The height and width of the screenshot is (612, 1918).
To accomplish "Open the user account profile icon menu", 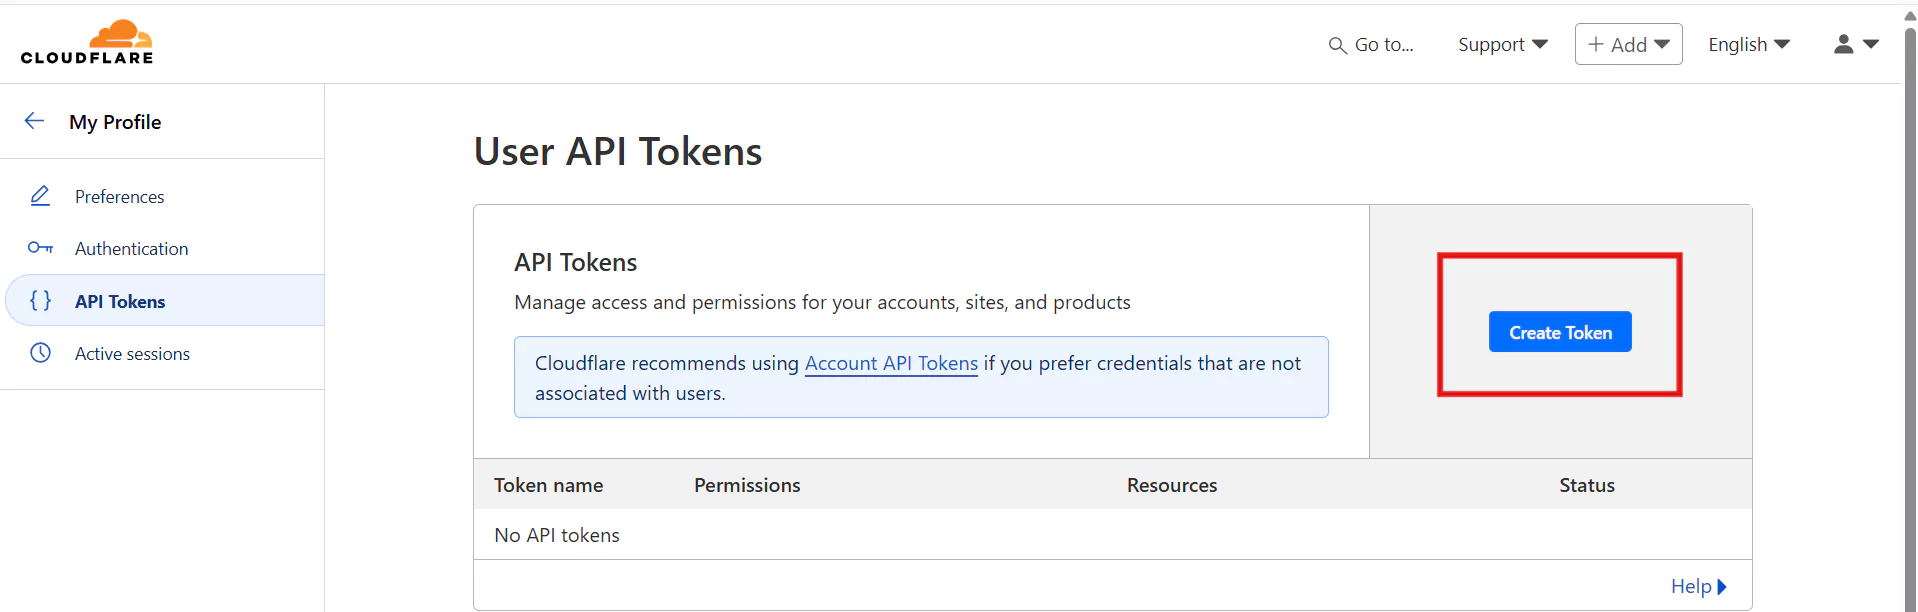I will click(1855, 44).
